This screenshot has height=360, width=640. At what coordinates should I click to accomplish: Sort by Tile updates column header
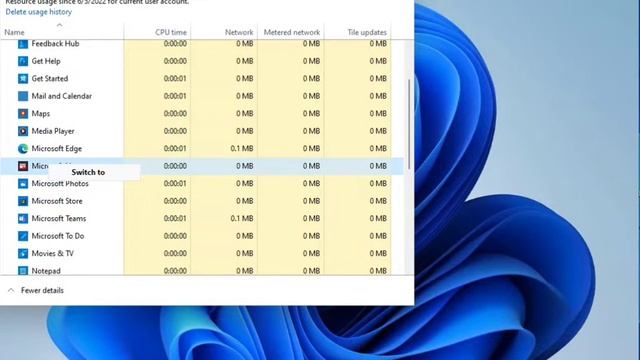pos(367,32)
